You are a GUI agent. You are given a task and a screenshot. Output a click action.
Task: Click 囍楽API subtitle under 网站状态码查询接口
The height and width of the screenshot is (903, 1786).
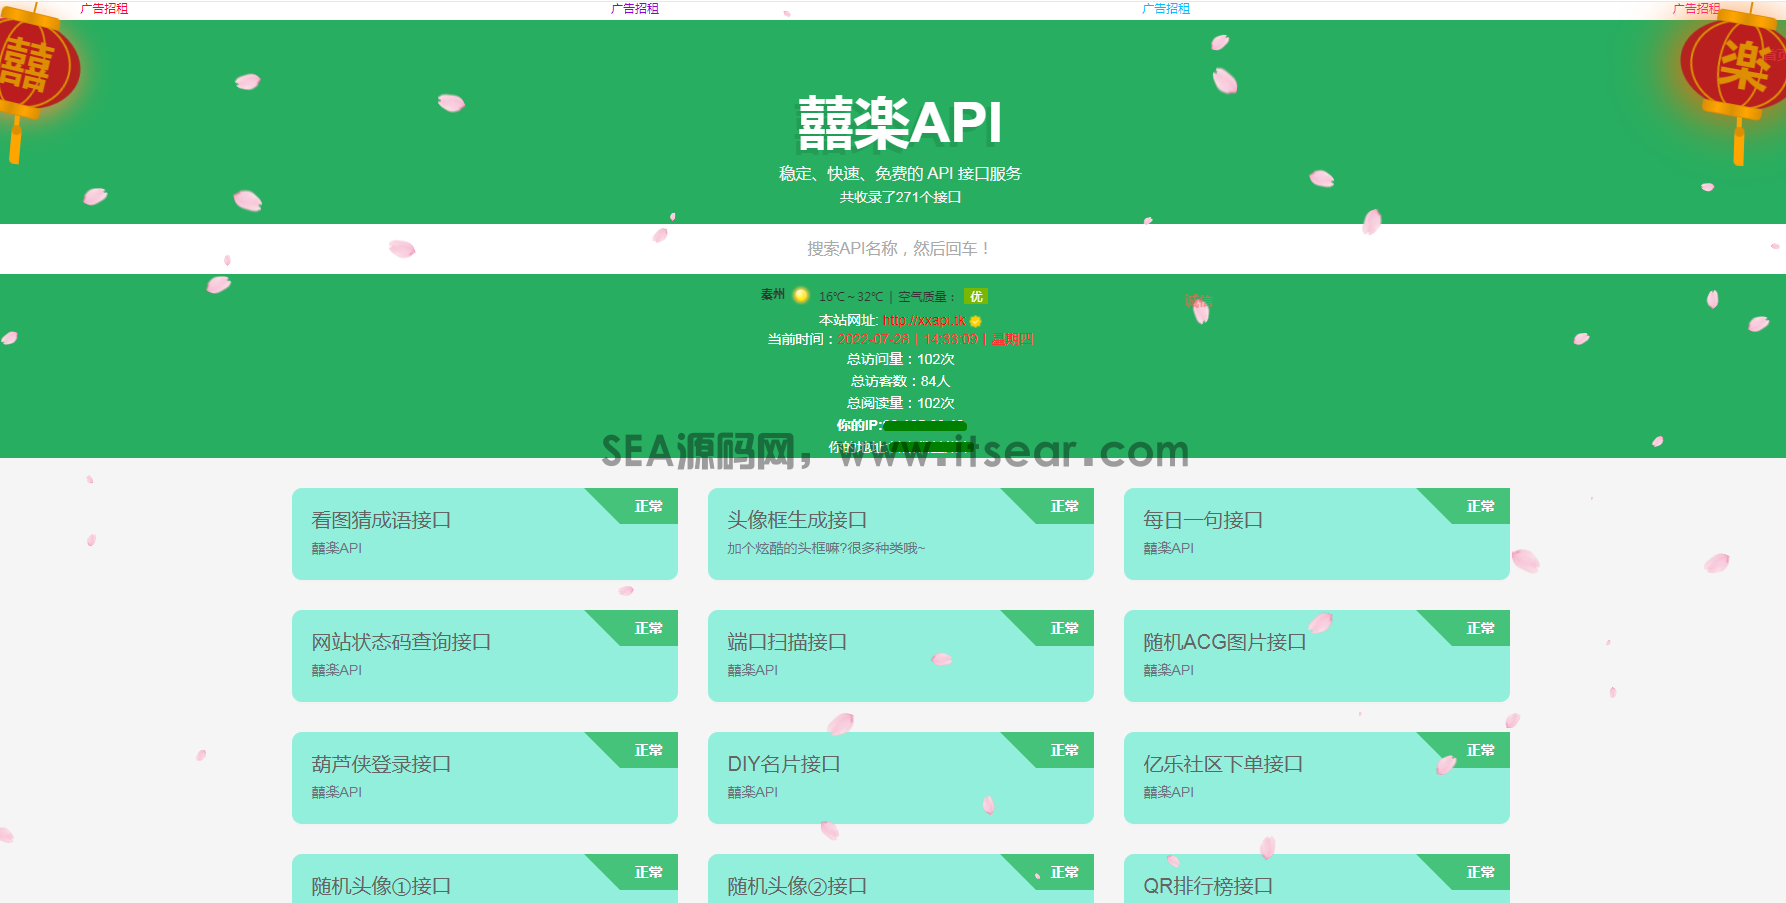point(336,670)
